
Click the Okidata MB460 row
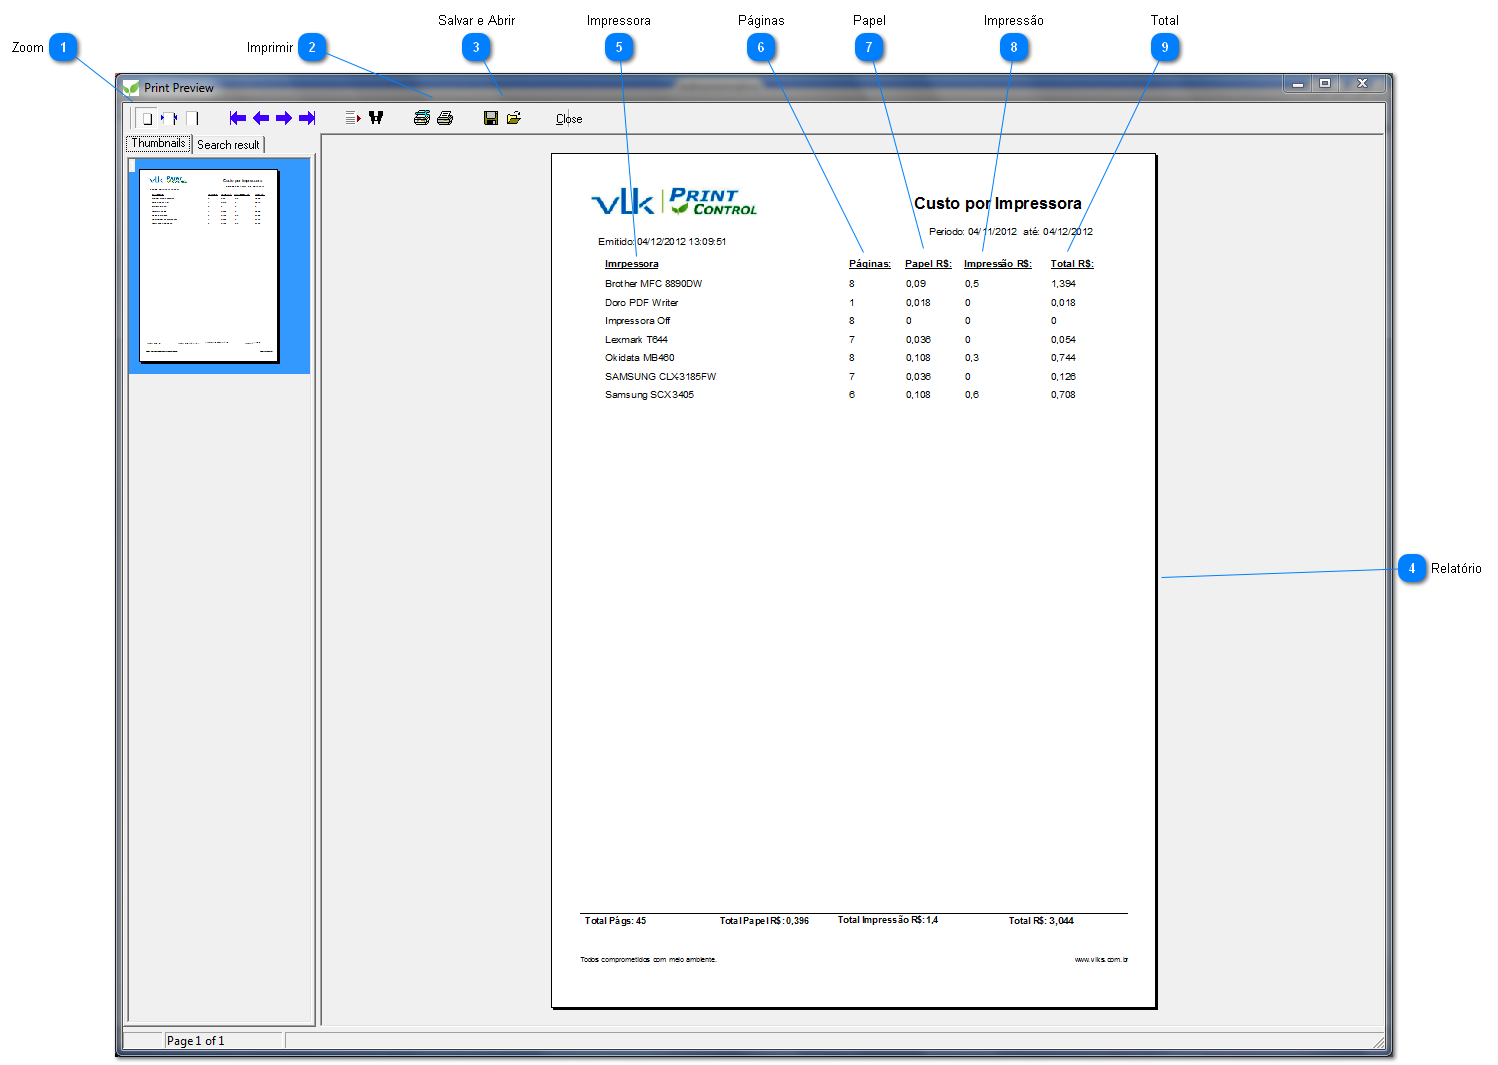point(840,358)
